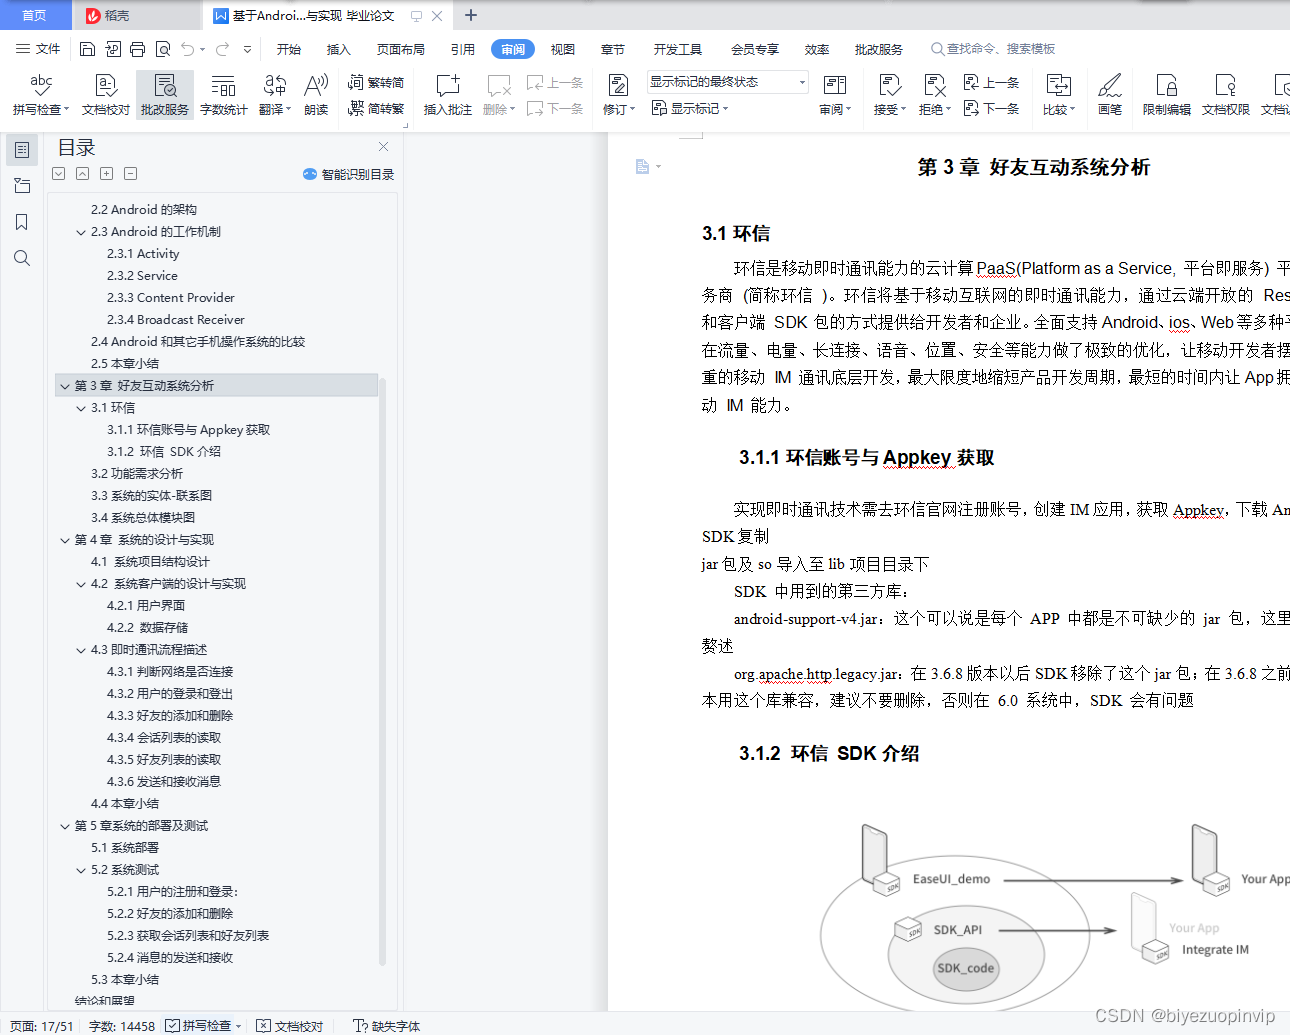Open 限制编辑 restrict editing
1290x1035 pixels.
[x=1167, y=95]
